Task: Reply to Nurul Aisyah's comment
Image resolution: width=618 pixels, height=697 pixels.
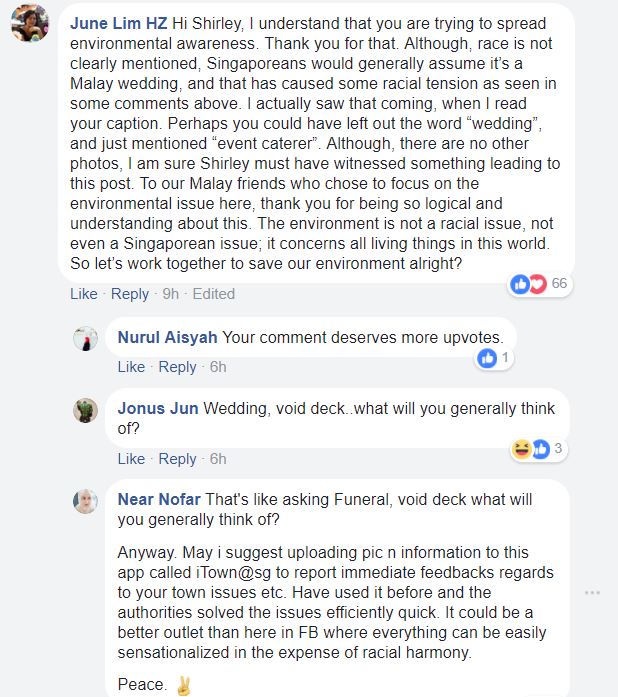Action: tap(177, 367)
